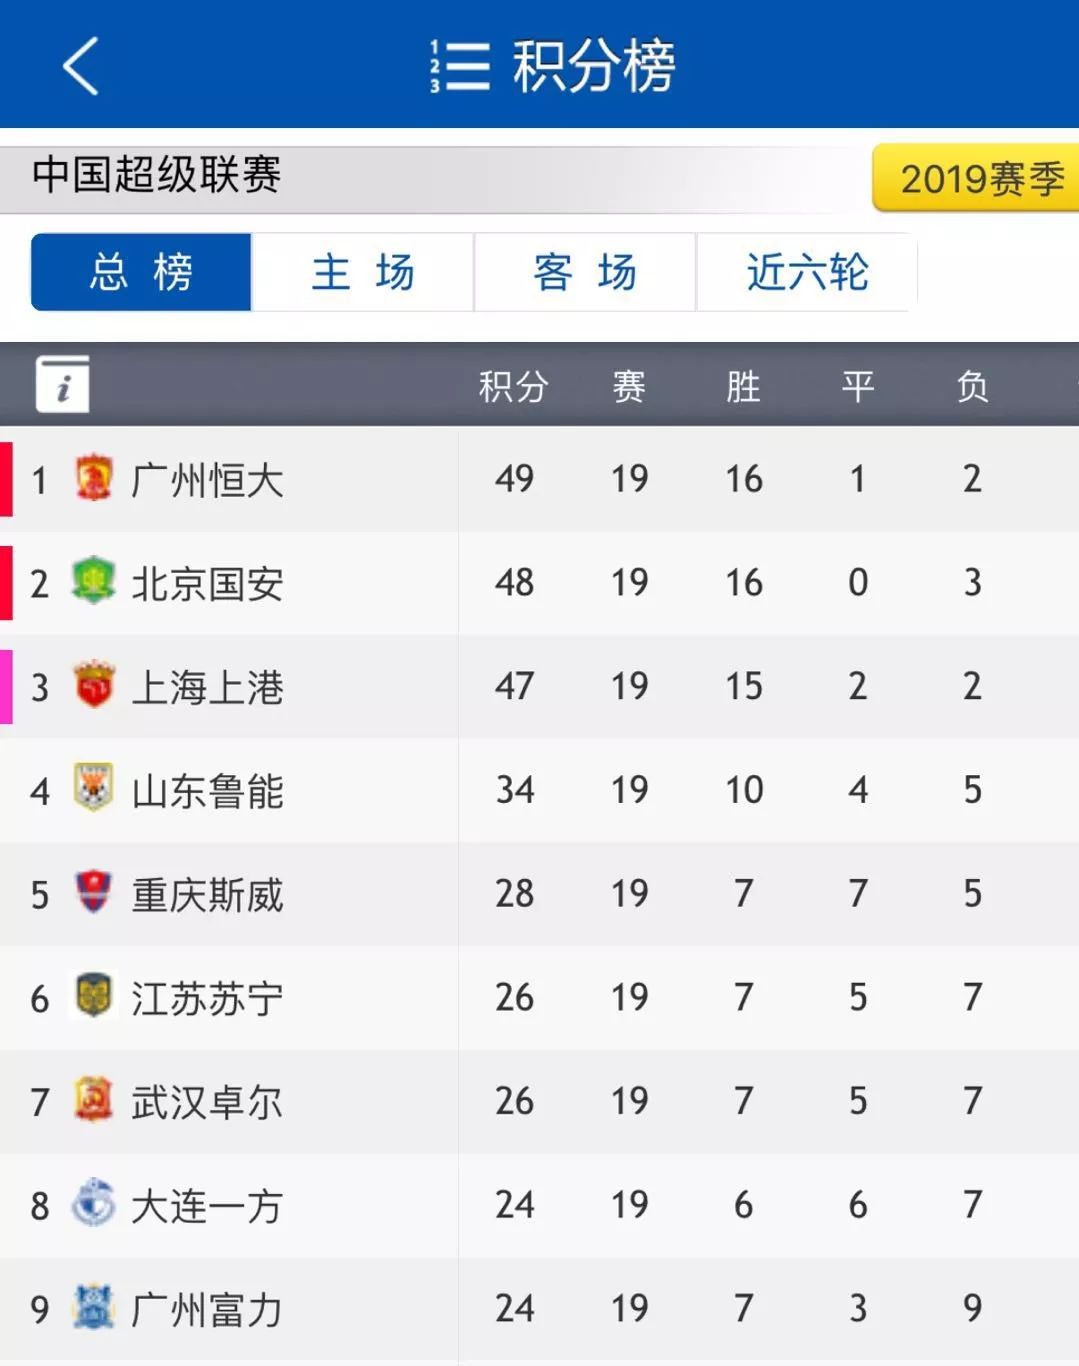This screenshot has width=1079, height=1366.
Task: Tap the 广州恒大 team crest
Action: 94,478
